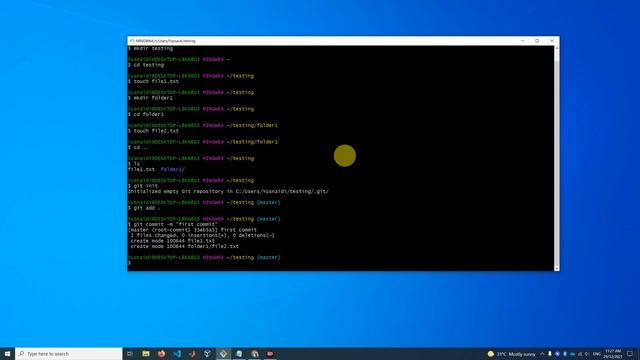Launch Firefox from the taskbar
This screenshot has width=640, height=360.
tap(161, 353)
